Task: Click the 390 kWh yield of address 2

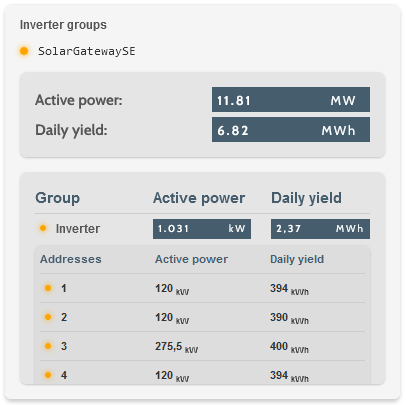Action: tap(289, 318)
